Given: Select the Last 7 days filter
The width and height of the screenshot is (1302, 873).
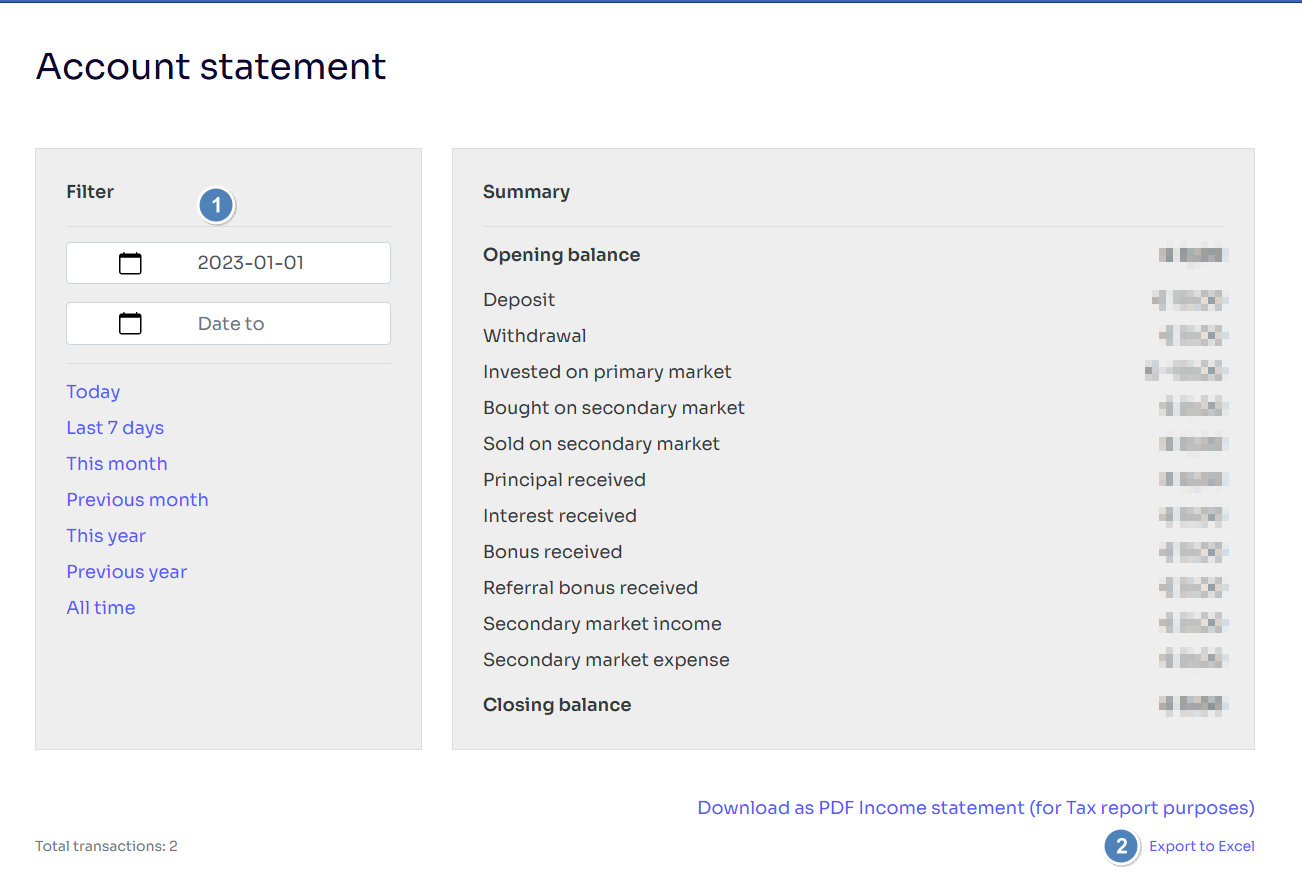Looking at the screenshot, I should coord(115,428).
